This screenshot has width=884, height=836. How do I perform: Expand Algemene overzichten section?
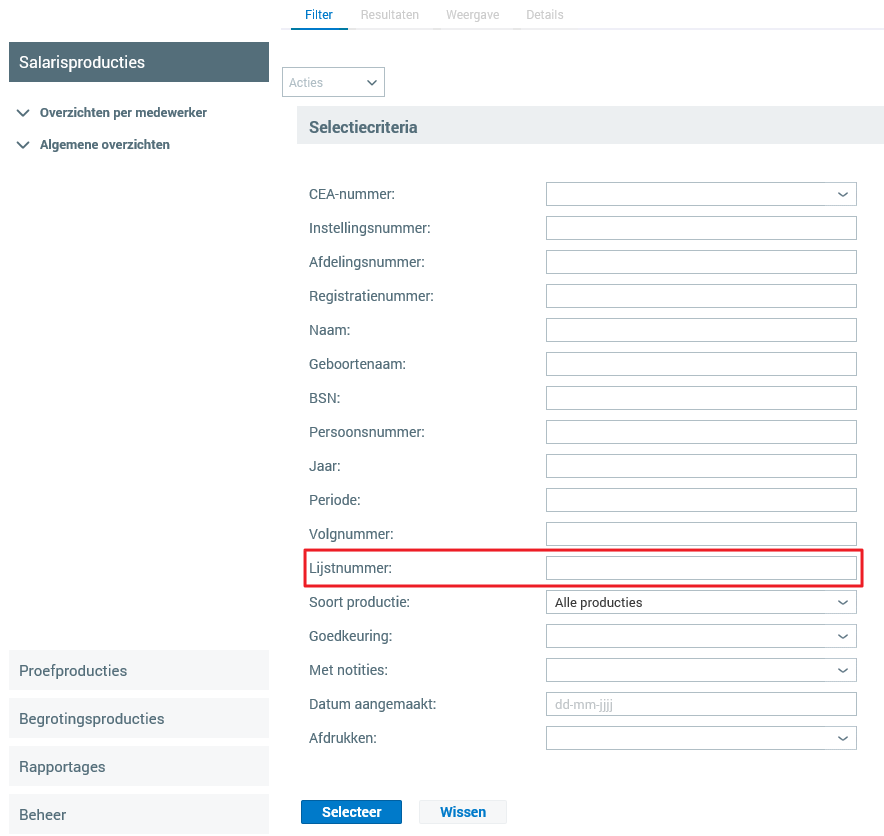(104, 145)
